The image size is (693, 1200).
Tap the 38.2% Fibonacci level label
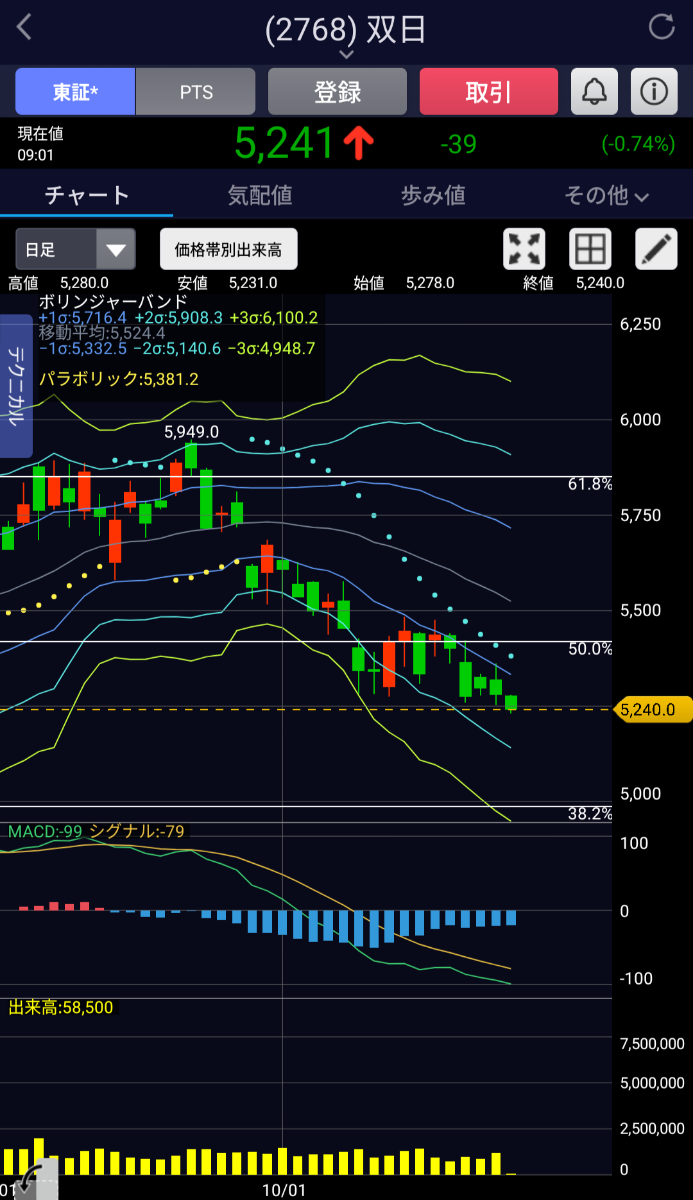[x=590, y=814]
